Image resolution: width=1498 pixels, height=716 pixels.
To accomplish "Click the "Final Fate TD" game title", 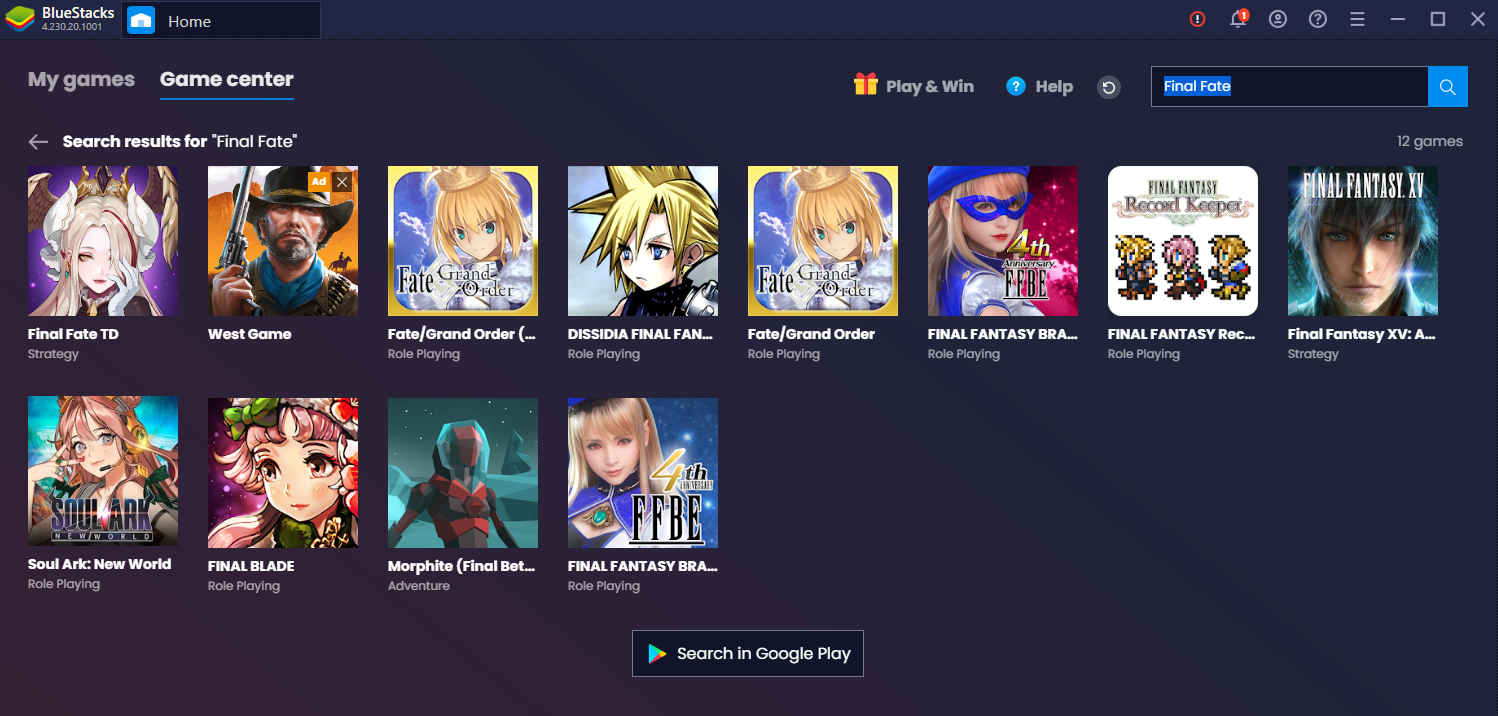I will pos(73,334).
